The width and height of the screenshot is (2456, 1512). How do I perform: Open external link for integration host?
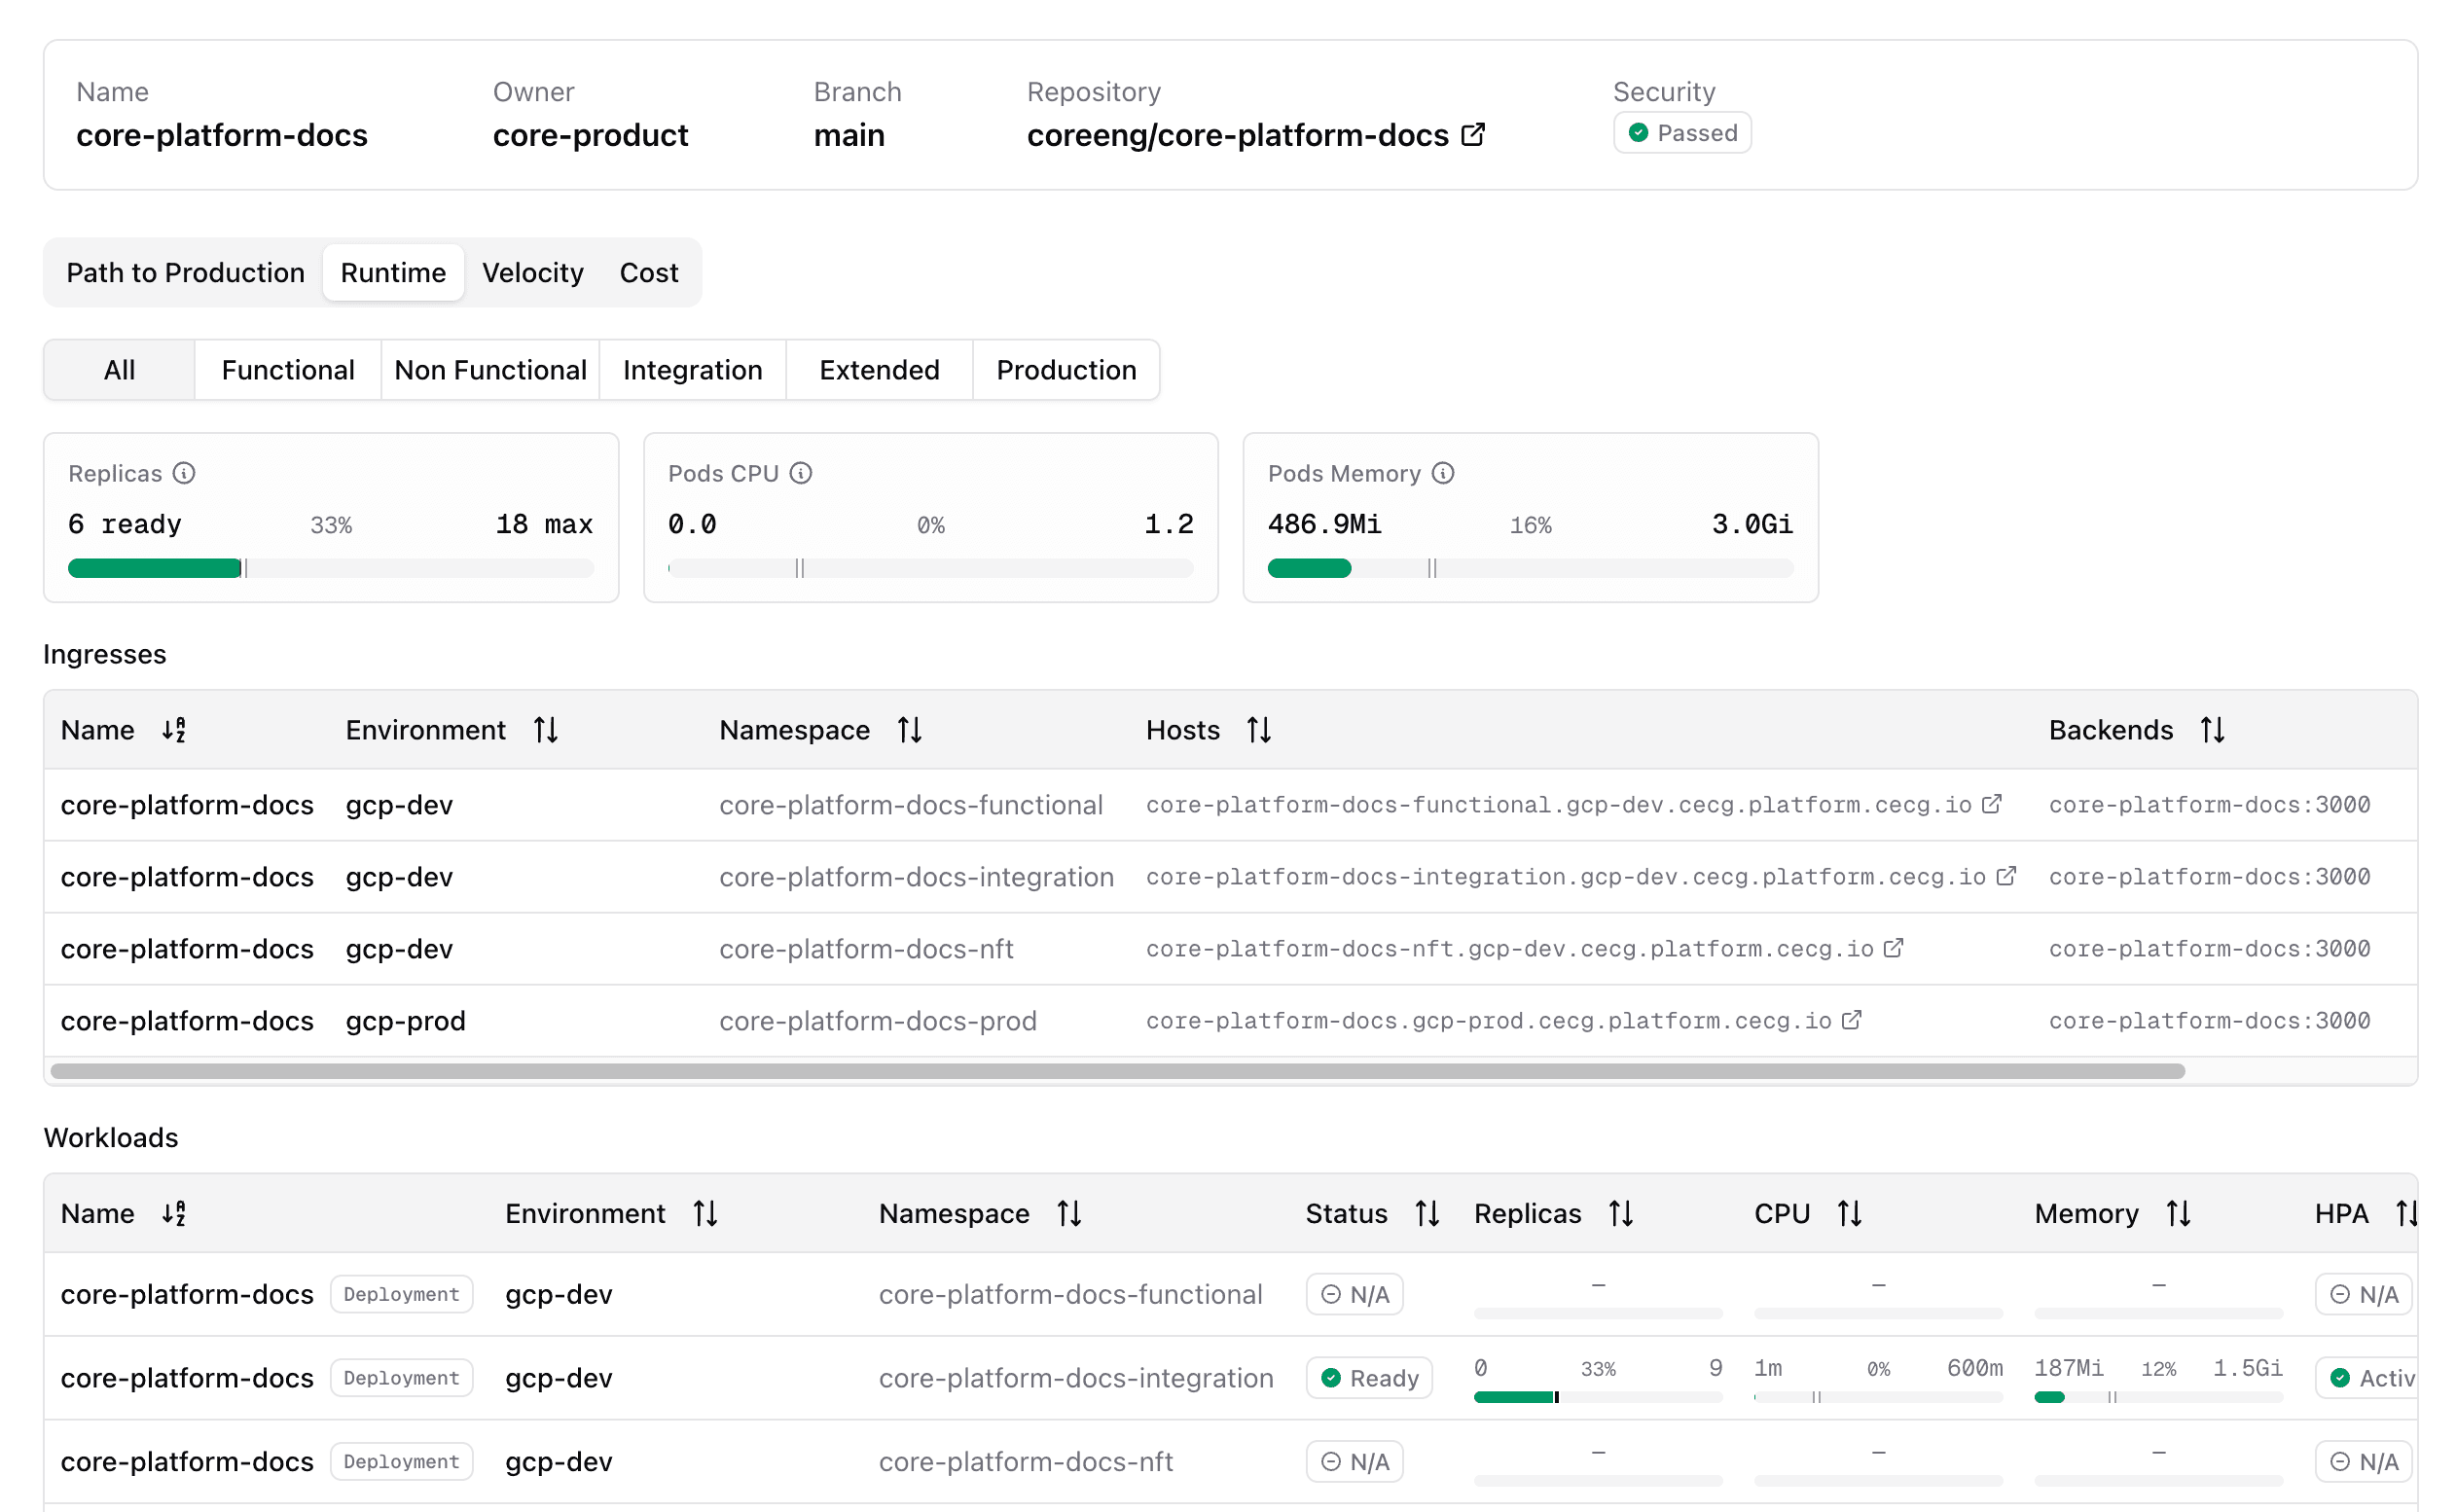pos(2006,876)
